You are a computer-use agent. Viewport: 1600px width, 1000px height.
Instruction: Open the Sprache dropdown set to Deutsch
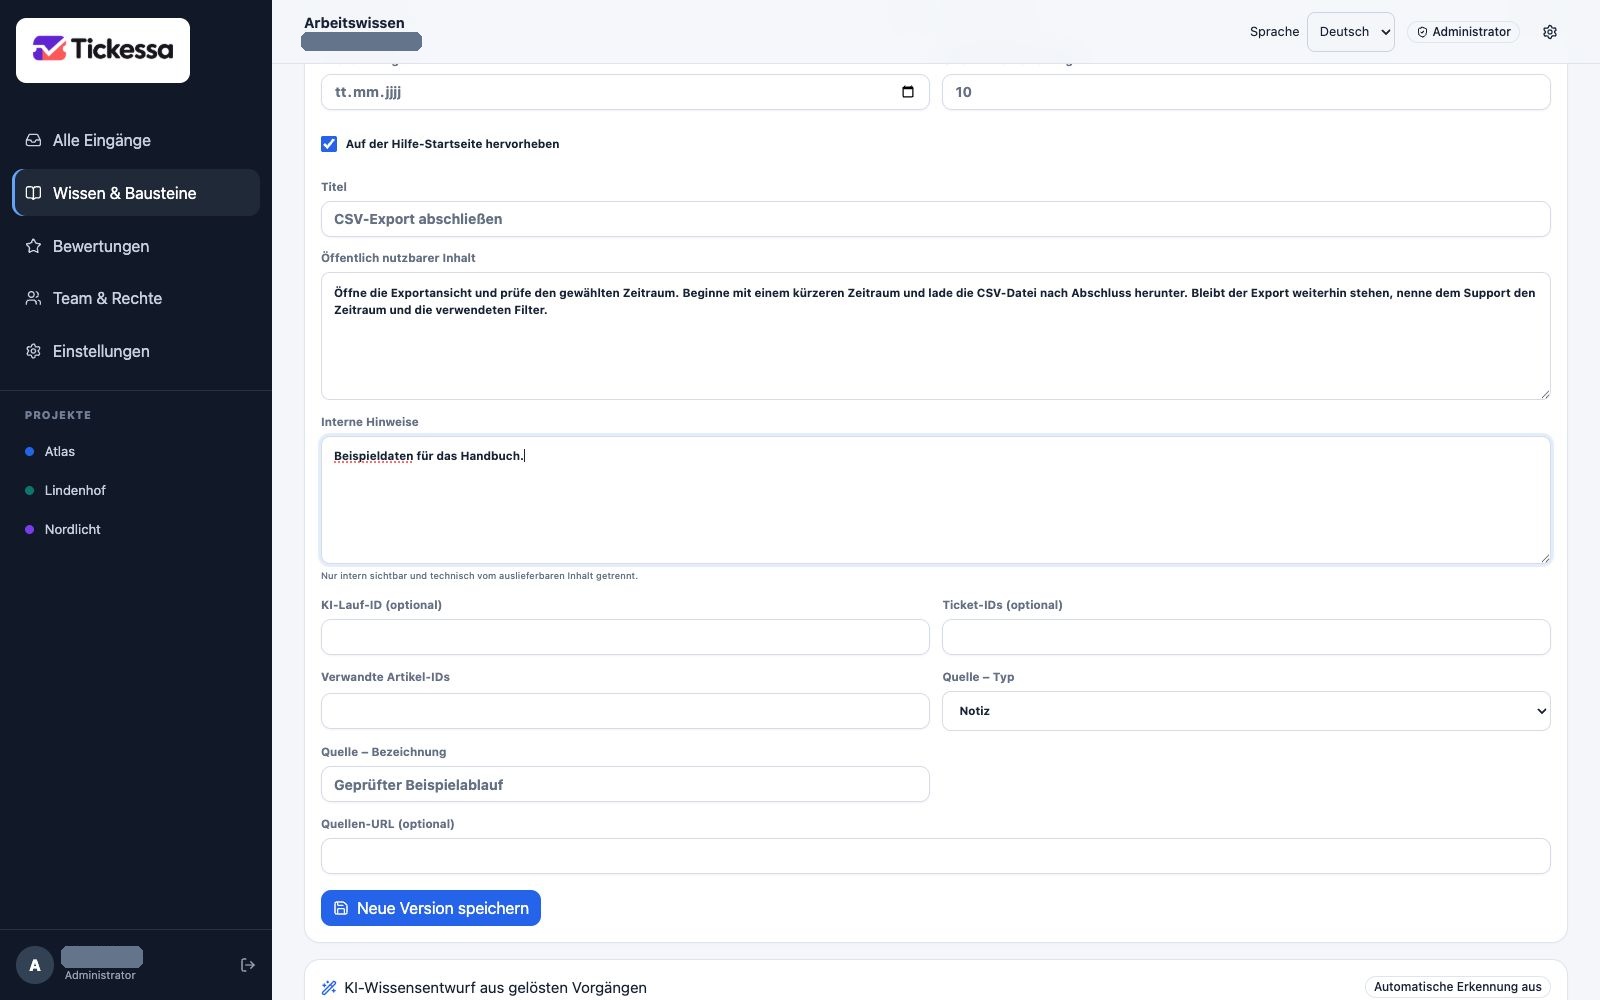[x=1351, y=32]
